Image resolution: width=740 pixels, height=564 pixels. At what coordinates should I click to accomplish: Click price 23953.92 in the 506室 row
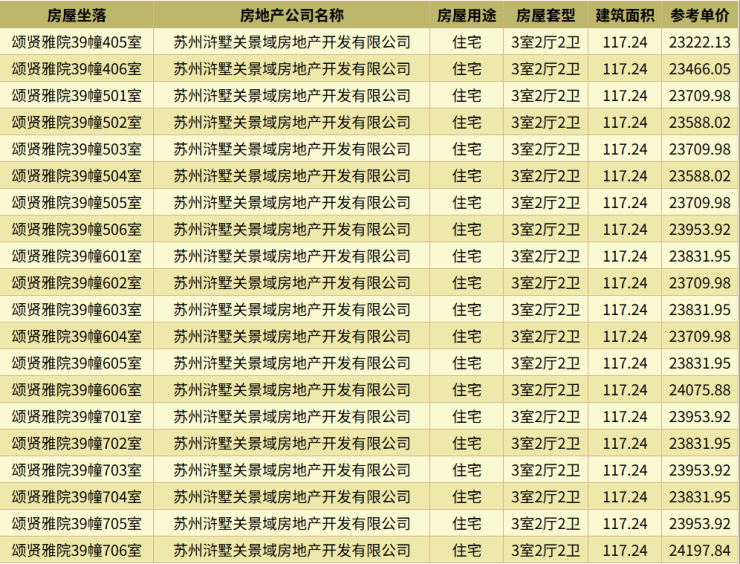700,229
